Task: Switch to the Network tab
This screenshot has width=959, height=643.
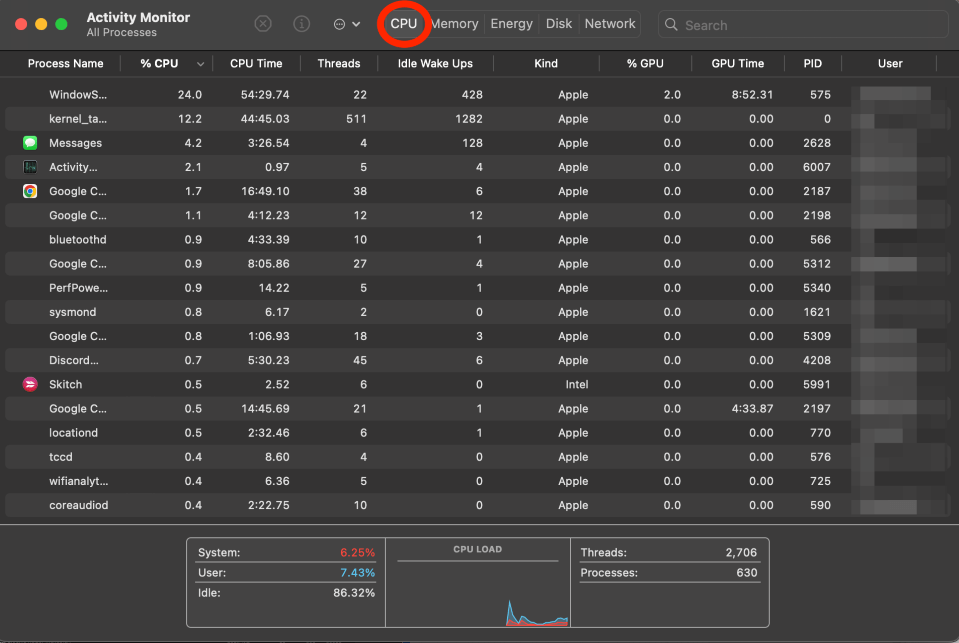Action: [x=610, y=24]
